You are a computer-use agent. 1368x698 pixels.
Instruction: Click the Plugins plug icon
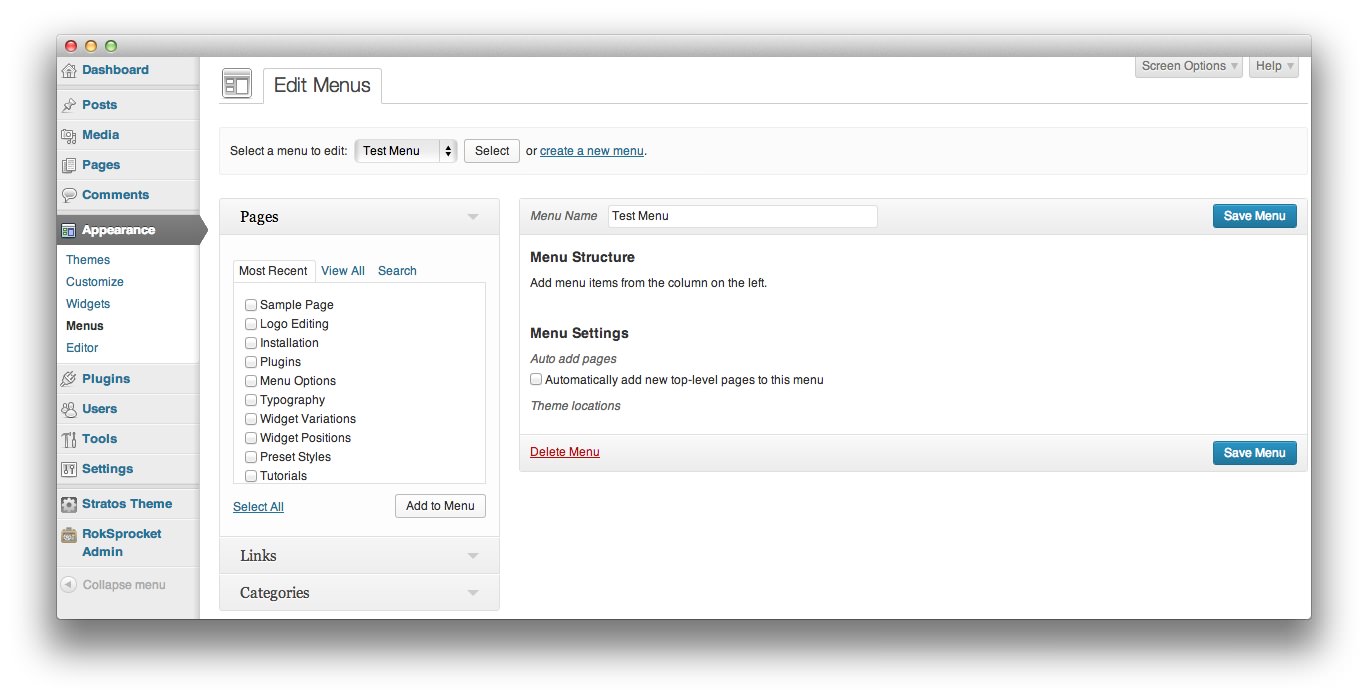pos(69,379)
